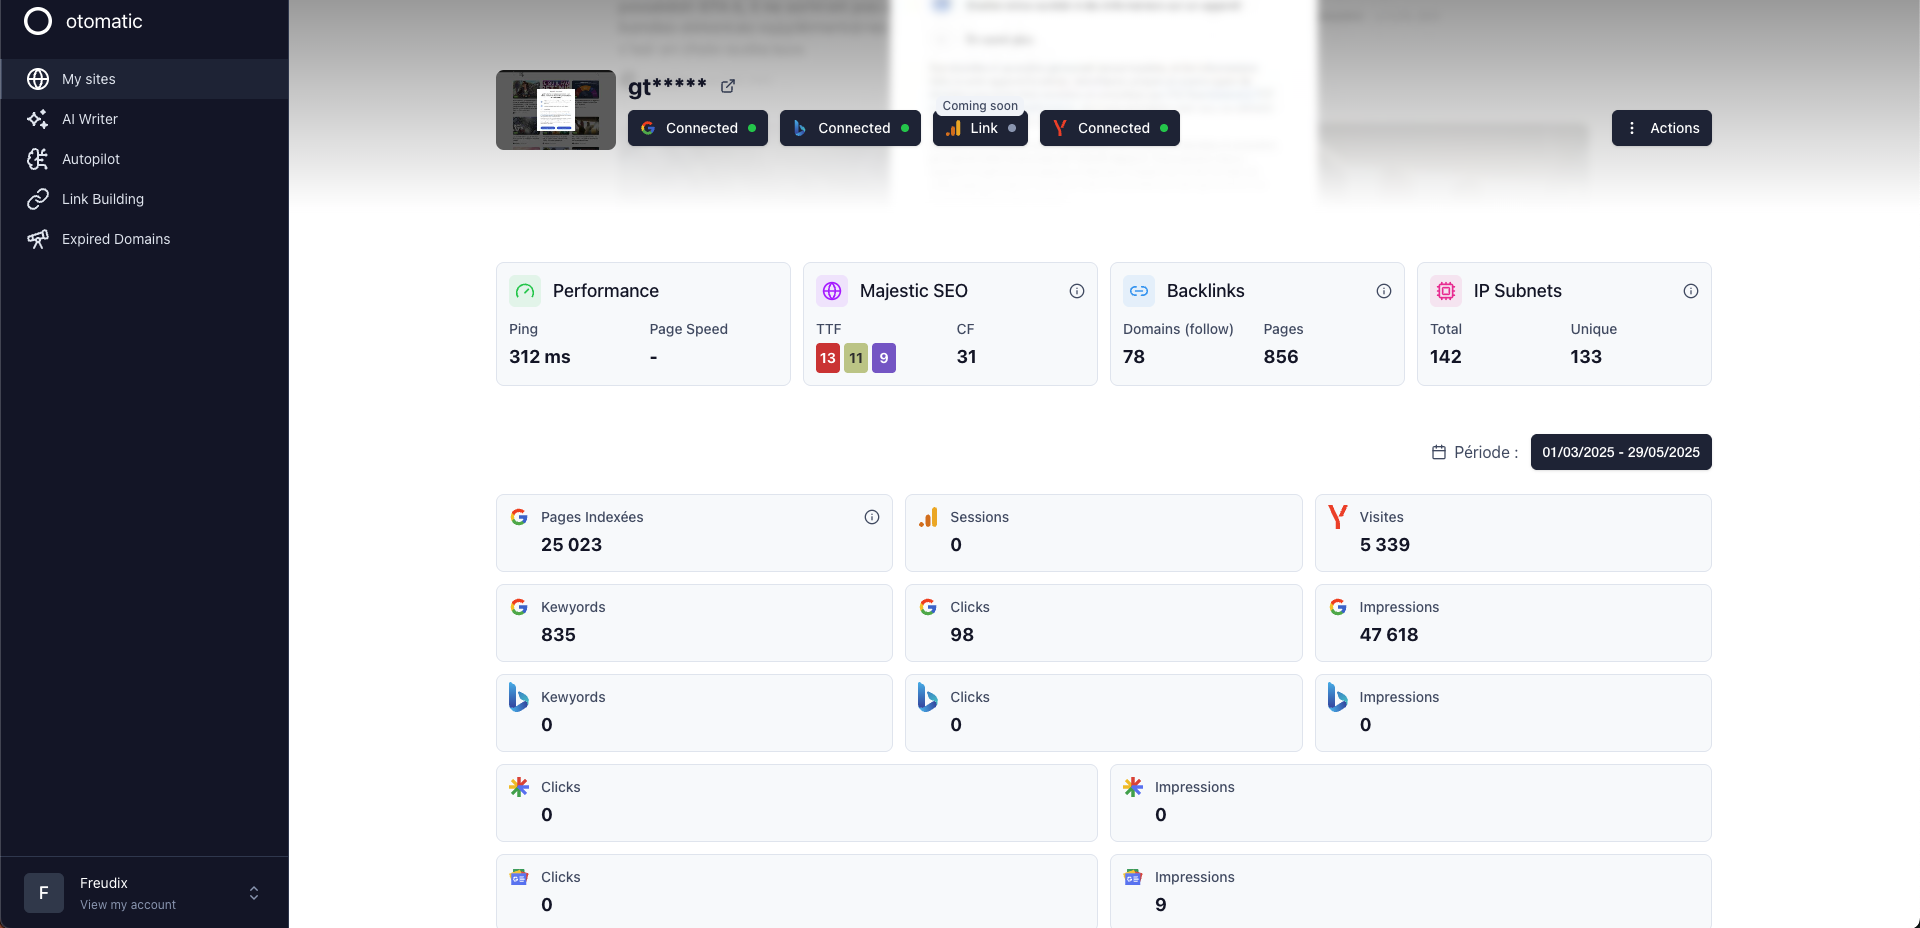Expand the Freudix account switcher chevron
Image resolution: width=1920 pixels, height=928 pixels.
click(254, 893)
